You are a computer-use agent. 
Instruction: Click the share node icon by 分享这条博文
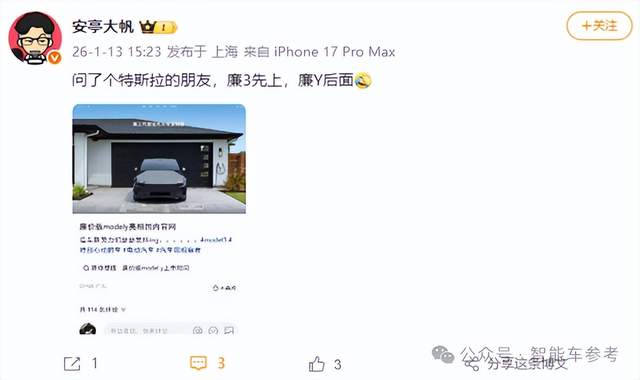(472, 363)
